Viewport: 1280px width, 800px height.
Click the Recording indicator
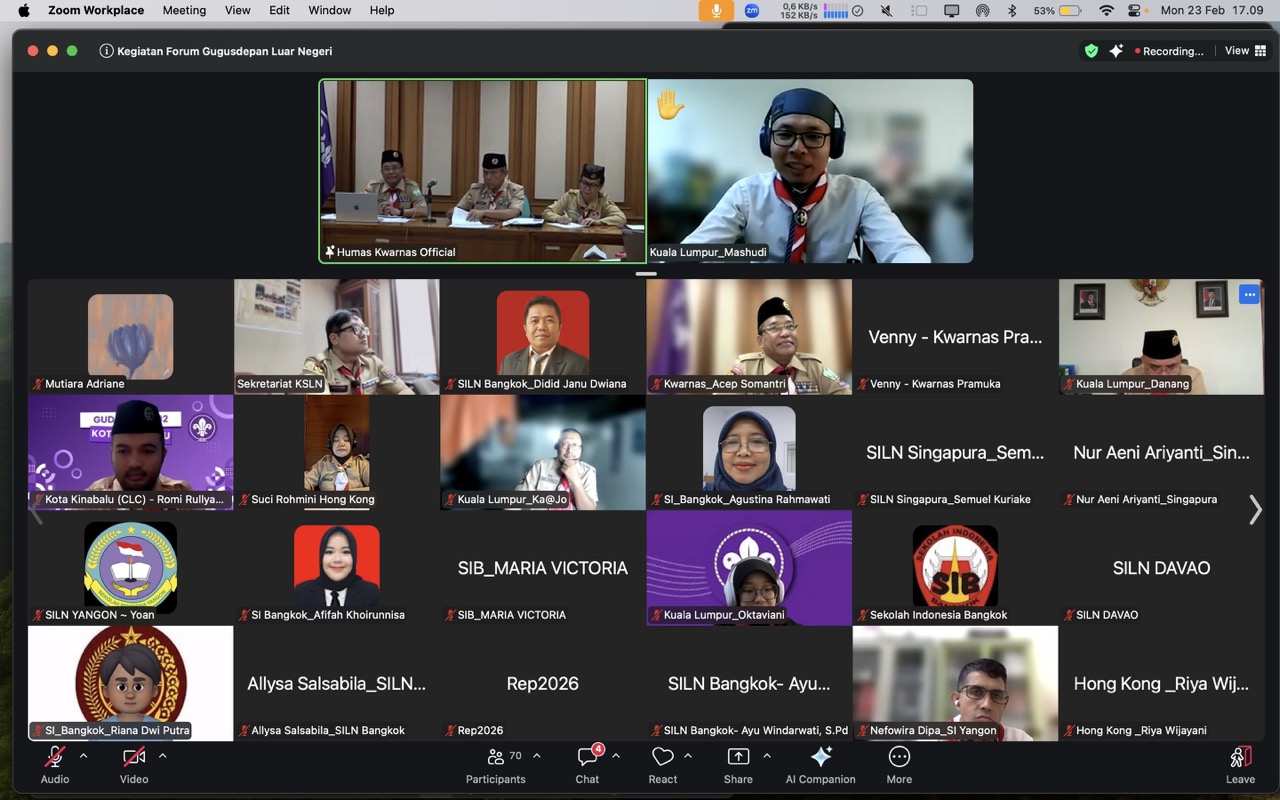click(1169, 51)
